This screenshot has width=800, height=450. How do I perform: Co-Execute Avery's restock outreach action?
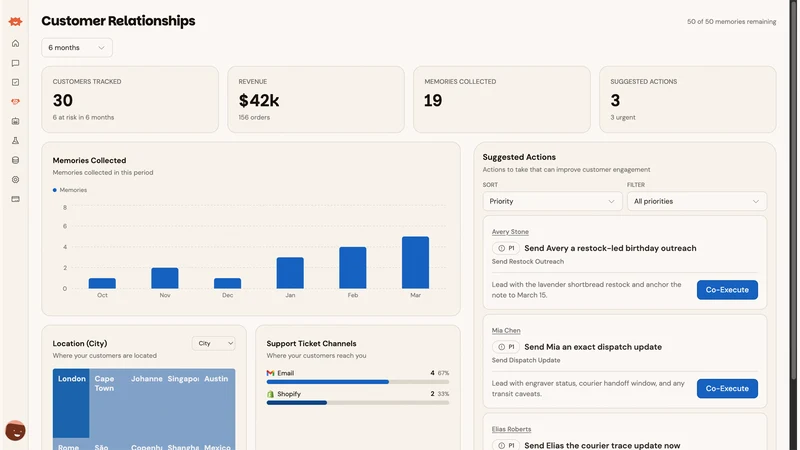pyautogui.click(x=727, y=290)
